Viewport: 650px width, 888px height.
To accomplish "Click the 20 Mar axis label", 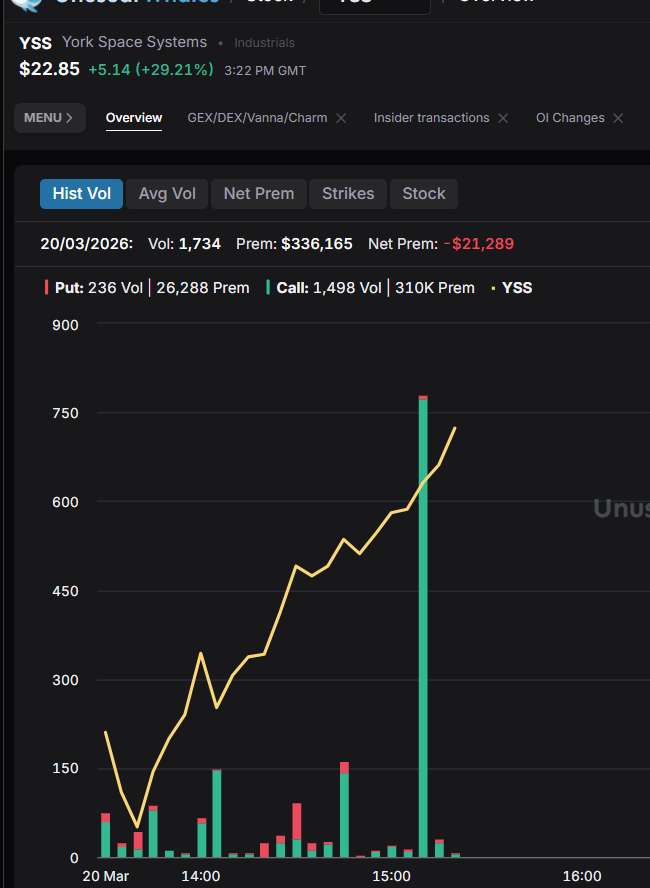I will pyautogui.click(x=106, y=876).
